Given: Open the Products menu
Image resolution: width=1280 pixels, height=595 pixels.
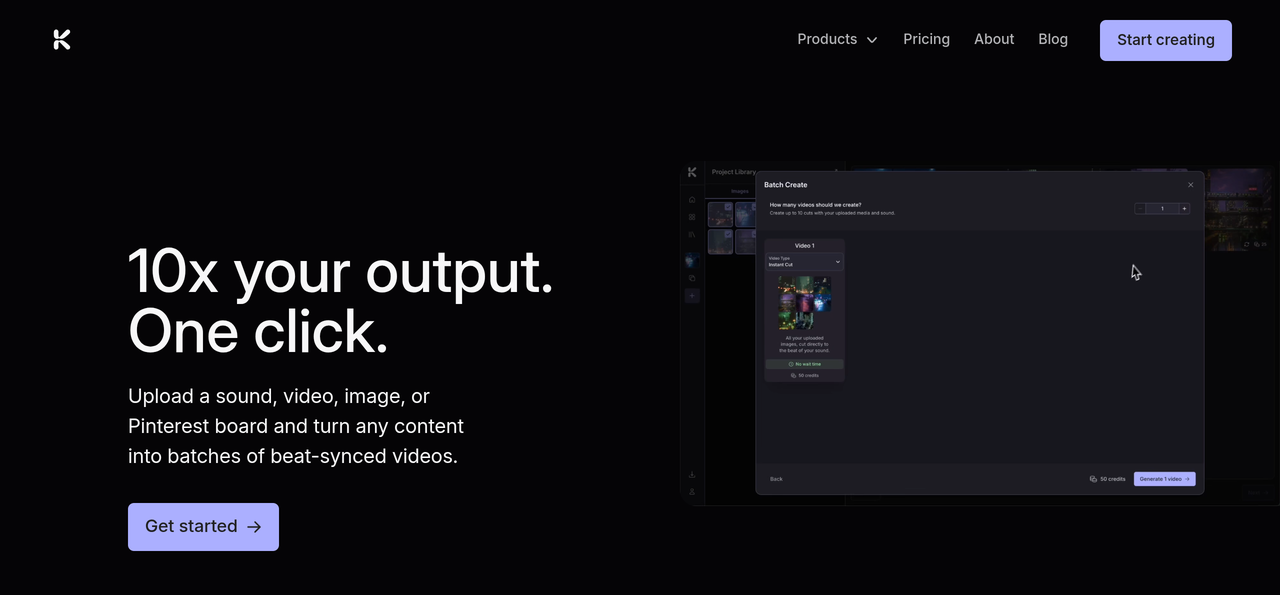Looking at the screenshot, I should point(837,39).
